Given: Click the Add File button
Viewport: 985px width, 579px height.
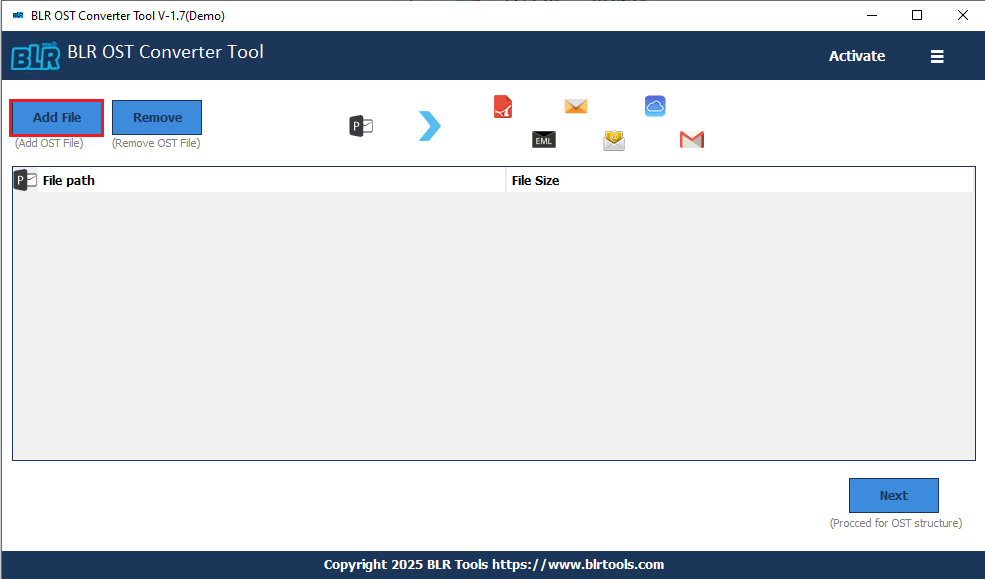Looking at the screenshot, I should [x=56, y=117].
